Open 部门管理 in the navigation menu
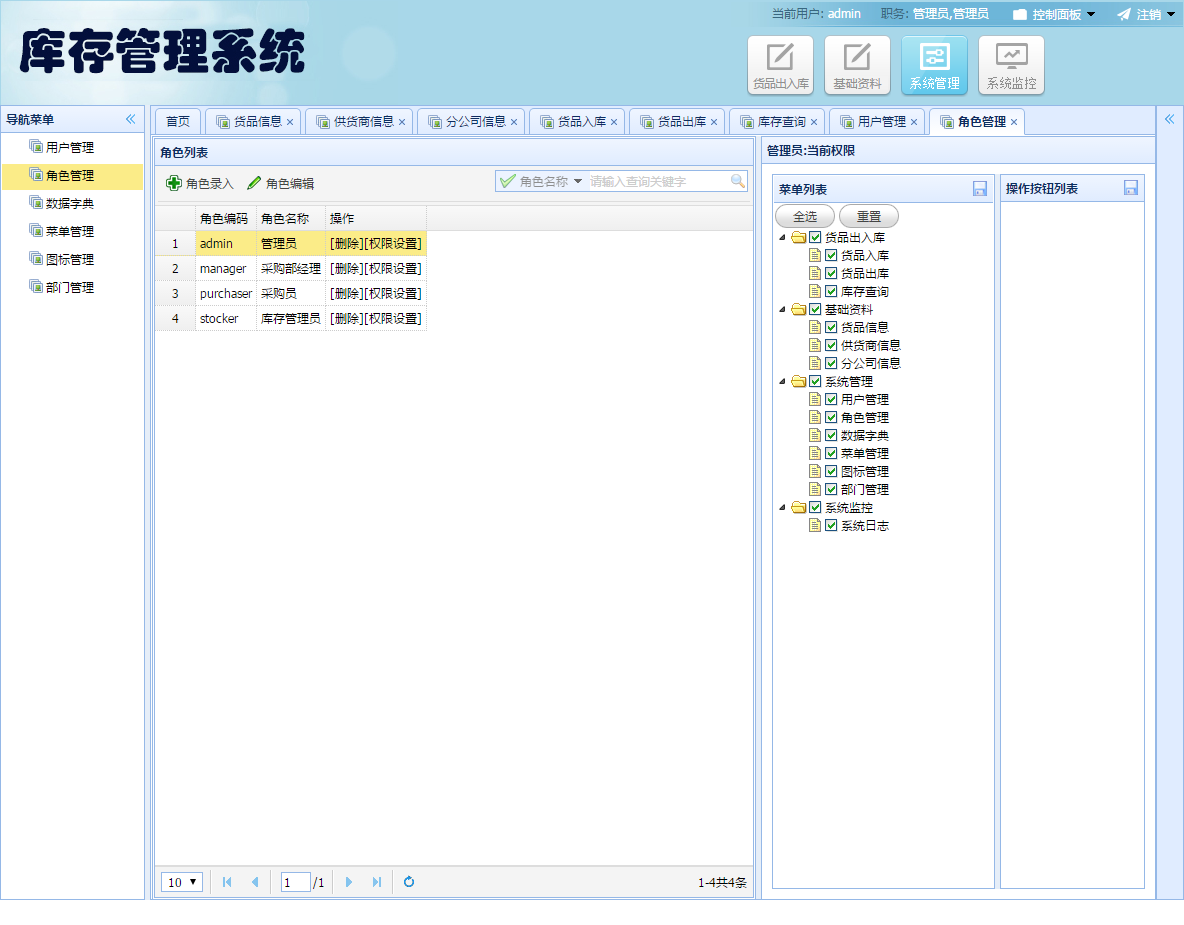Image resolution: width=1184 pixels, height=925 pixels. [70, 287]
